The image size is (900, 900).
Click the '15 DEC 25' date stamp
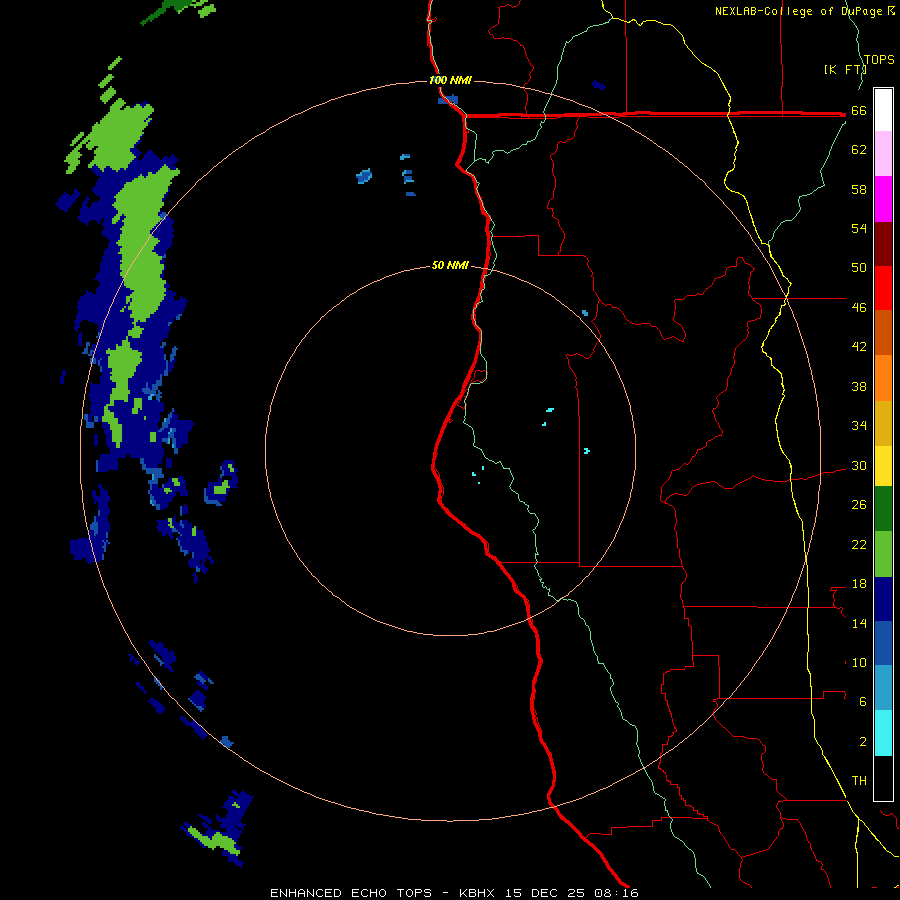point(545,893)
